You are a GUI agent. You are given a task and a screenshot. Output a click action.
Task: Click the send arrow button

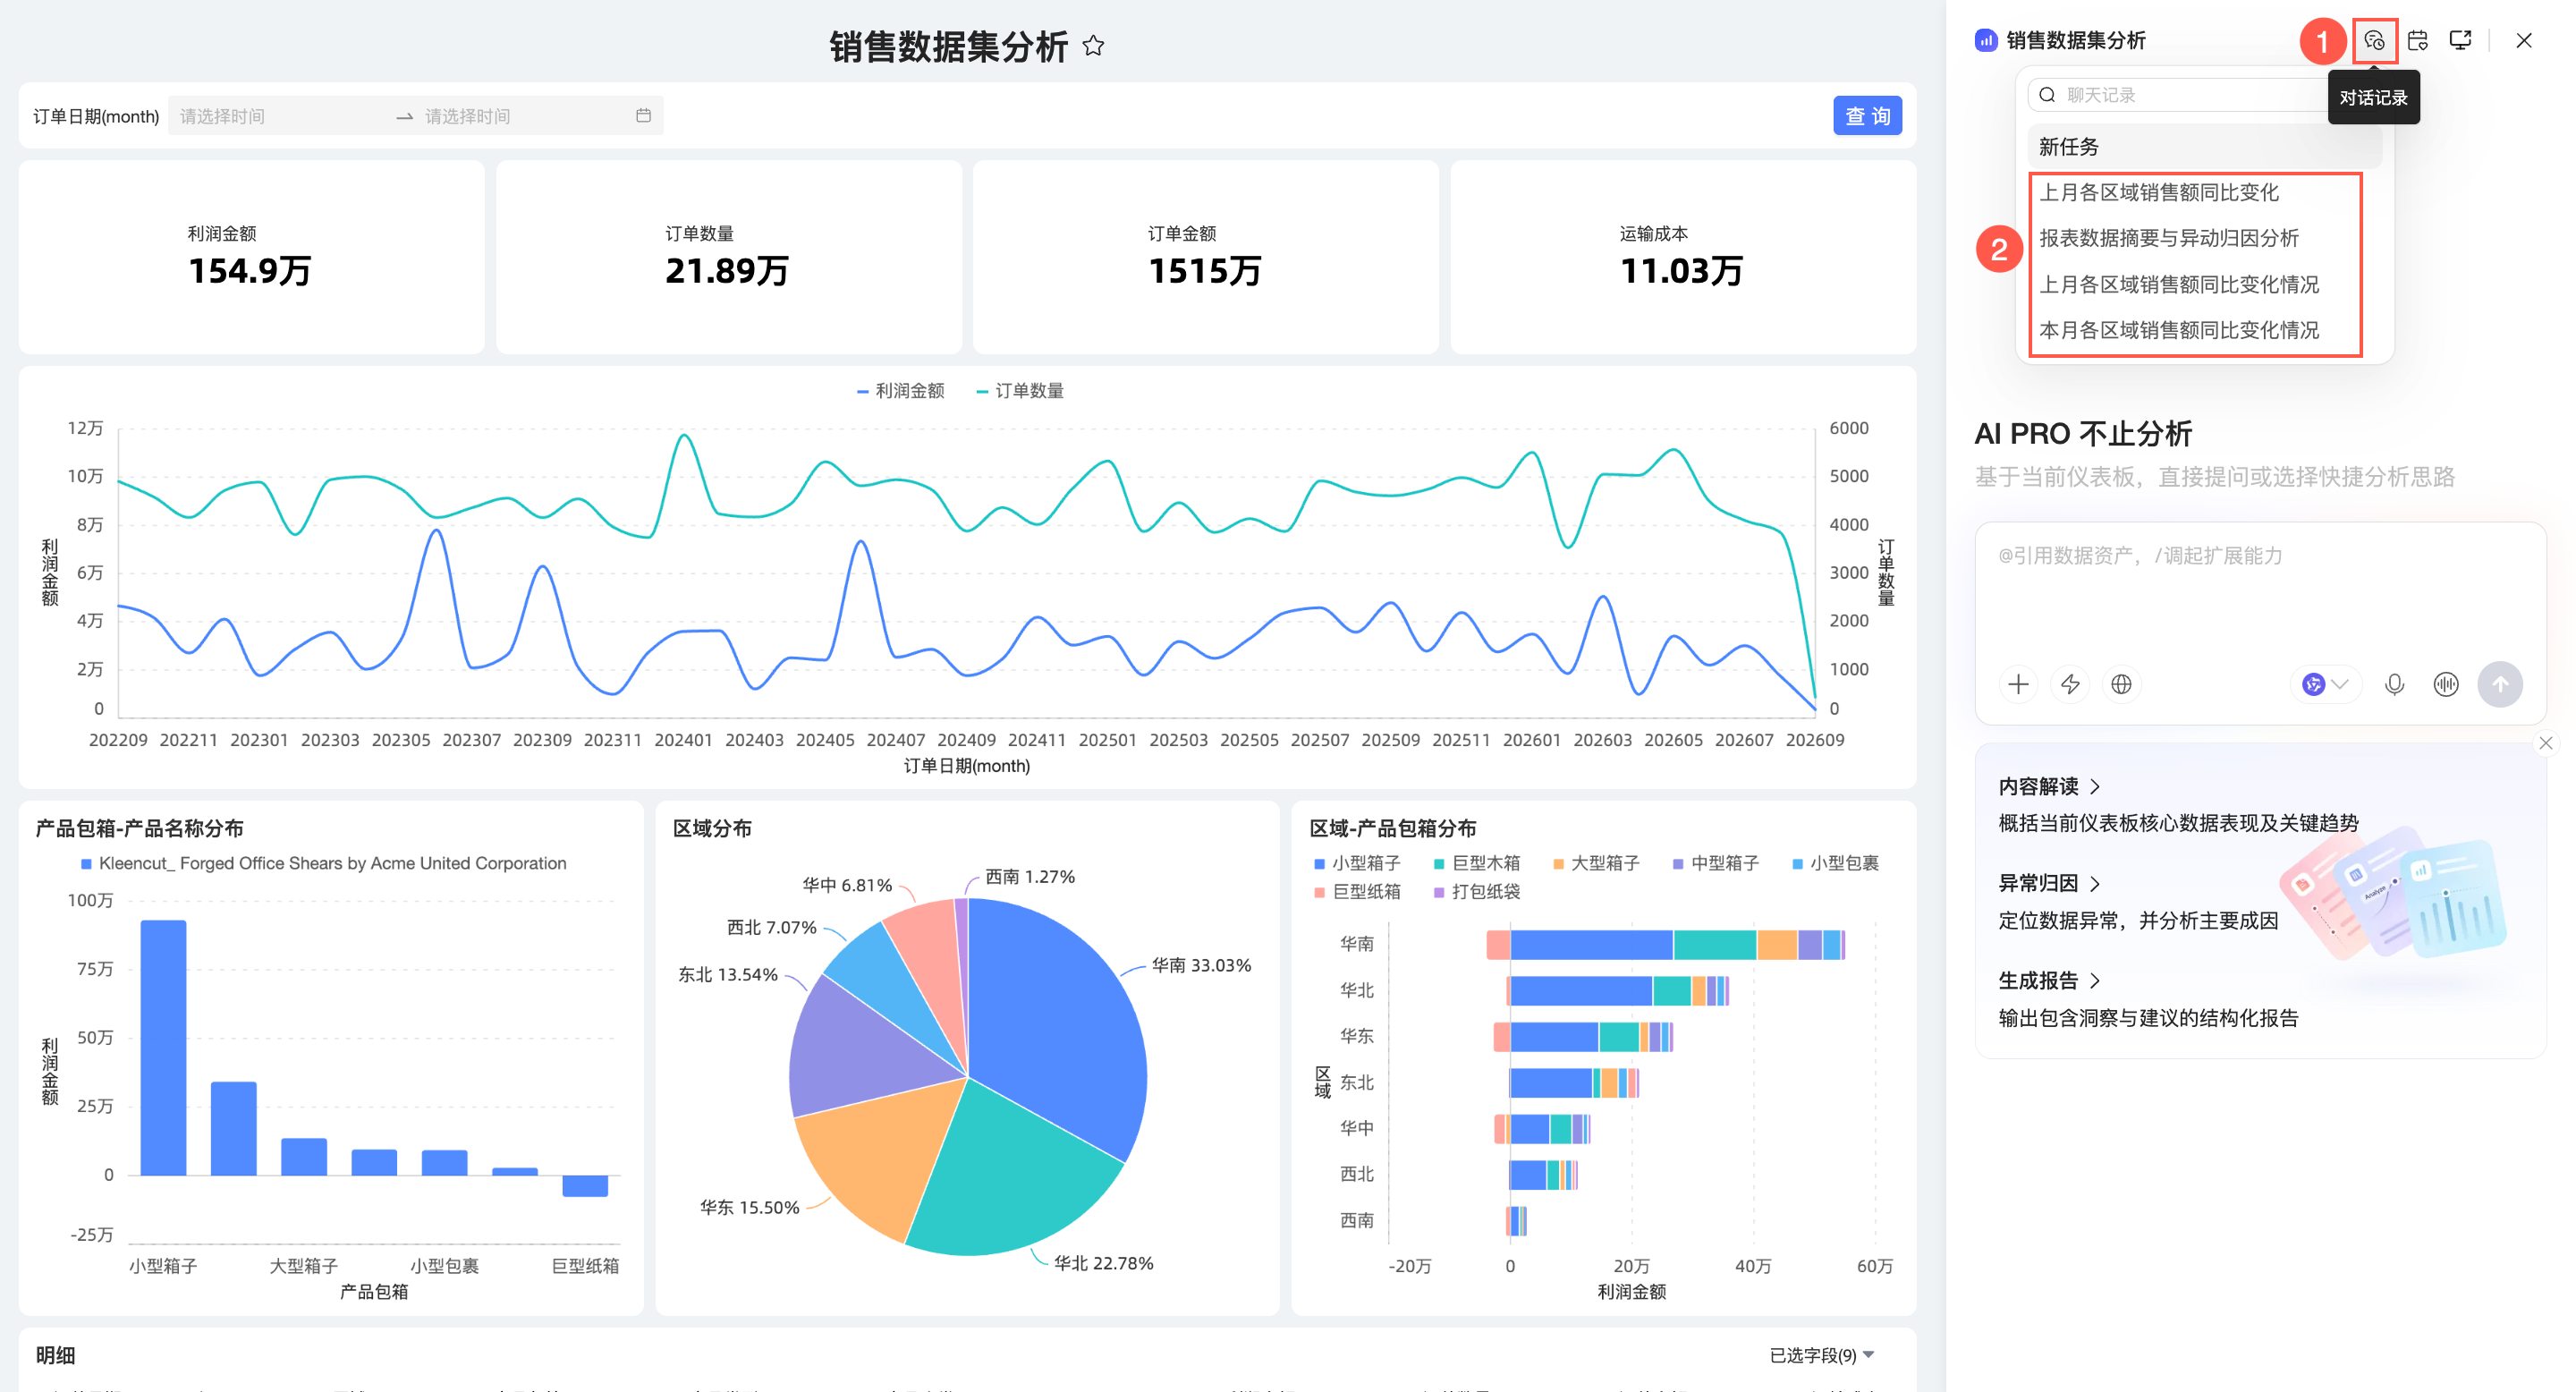pos(2500,684)
